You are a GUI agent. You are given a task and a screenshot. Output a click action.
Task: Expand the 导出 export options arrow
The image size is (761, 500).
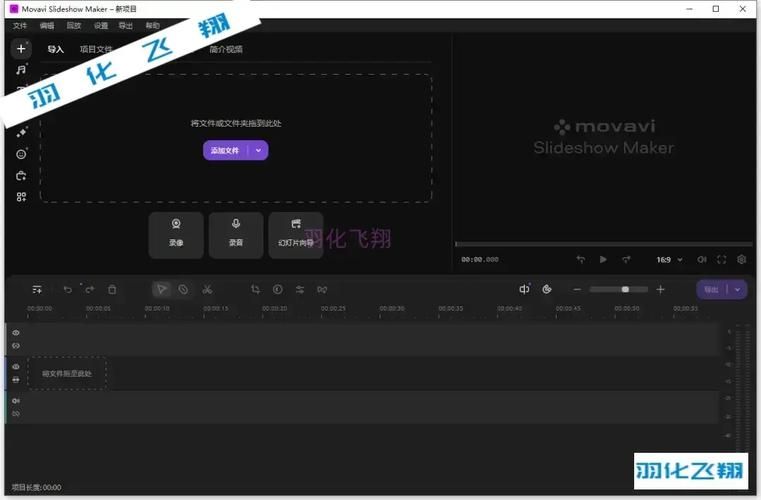737,290
